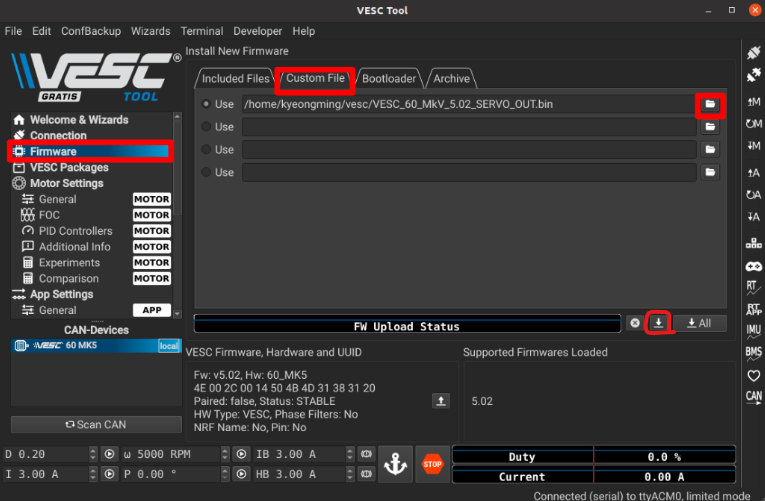Screen dimensions: 765x501
Task: Browse for the first custom firmware file
Action: pyautogui.click(x=710, y=104)
